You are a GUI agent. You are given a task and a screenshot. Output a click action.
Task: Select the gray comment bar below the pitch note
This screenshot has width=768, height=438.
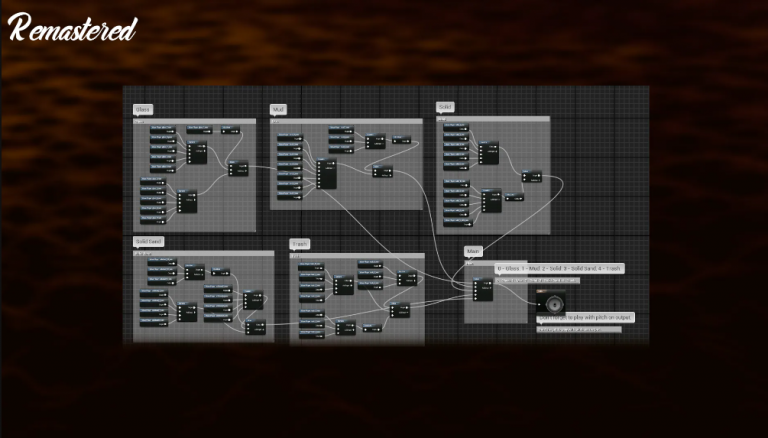579,330
